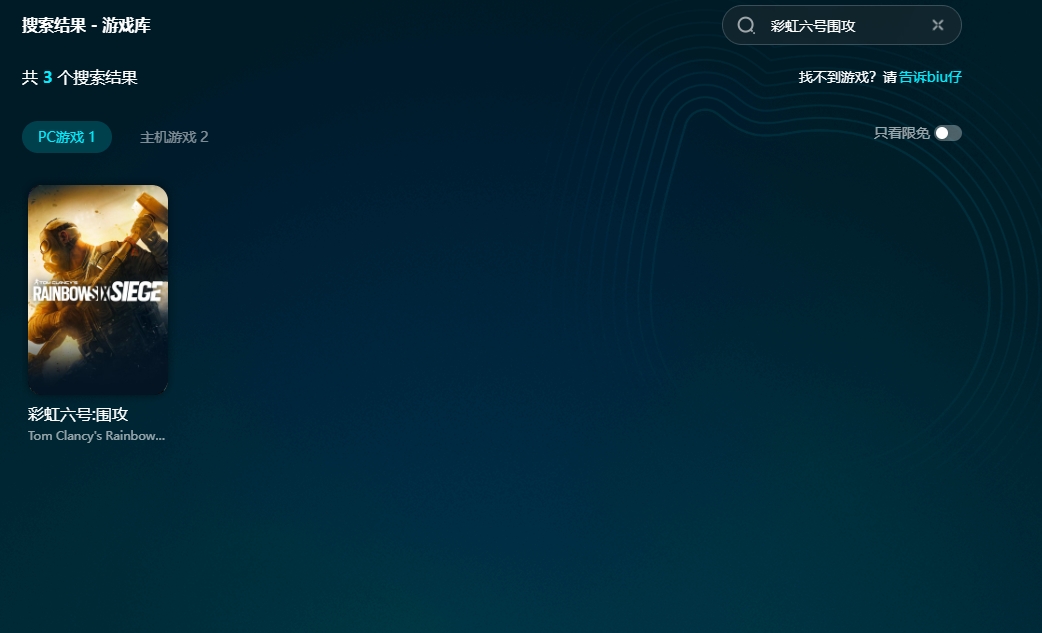Switch to the PC游戏 1 tab

(66, 137)
